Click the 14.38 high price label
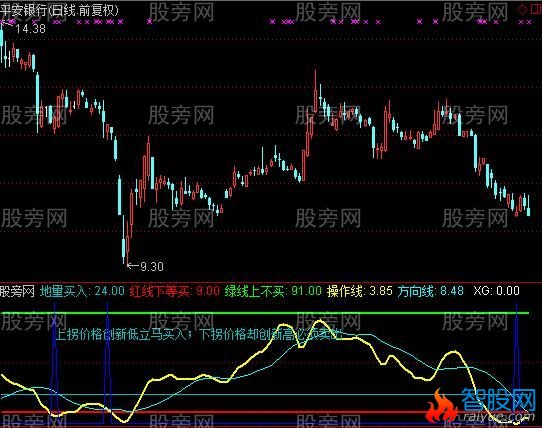Image resolution: width=542 pixels, height=428 pixels. 30,29
